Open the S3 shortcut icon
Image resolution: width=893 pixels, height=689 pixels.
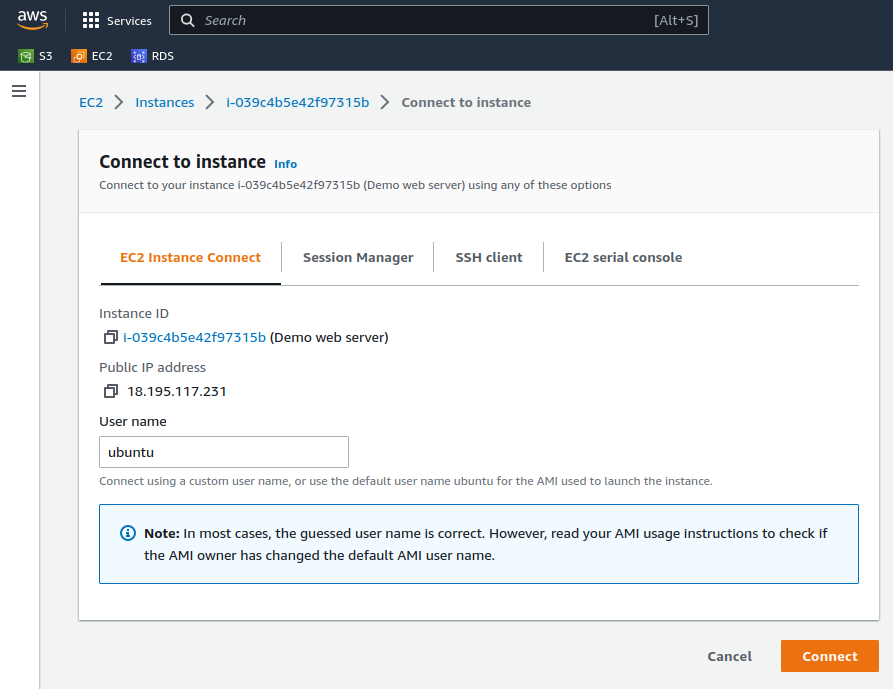26,56
